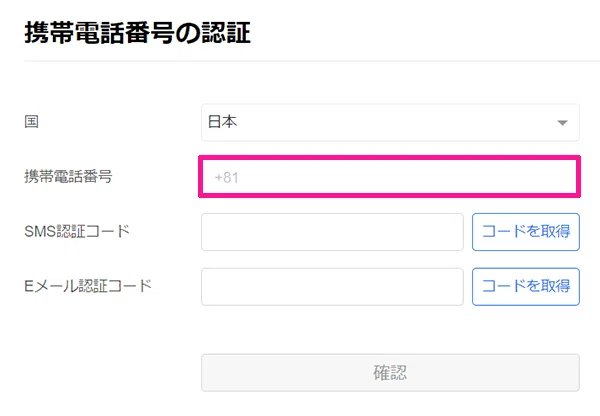Click the SMS認証コード label text
Viewport: 600px width, 416px height.
pos(77,231)
